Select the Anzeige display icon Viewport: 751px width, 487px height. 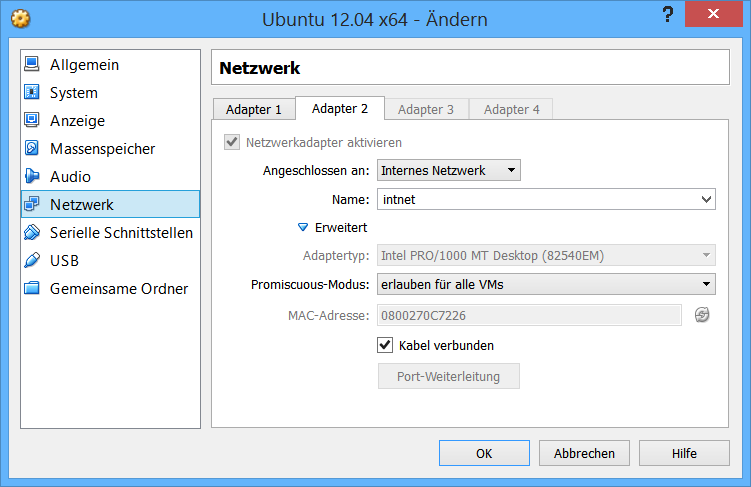(32, 121)
